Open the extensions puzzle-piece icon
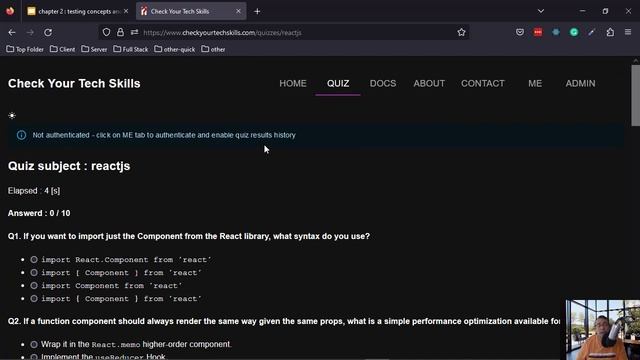 click(610, 32)
